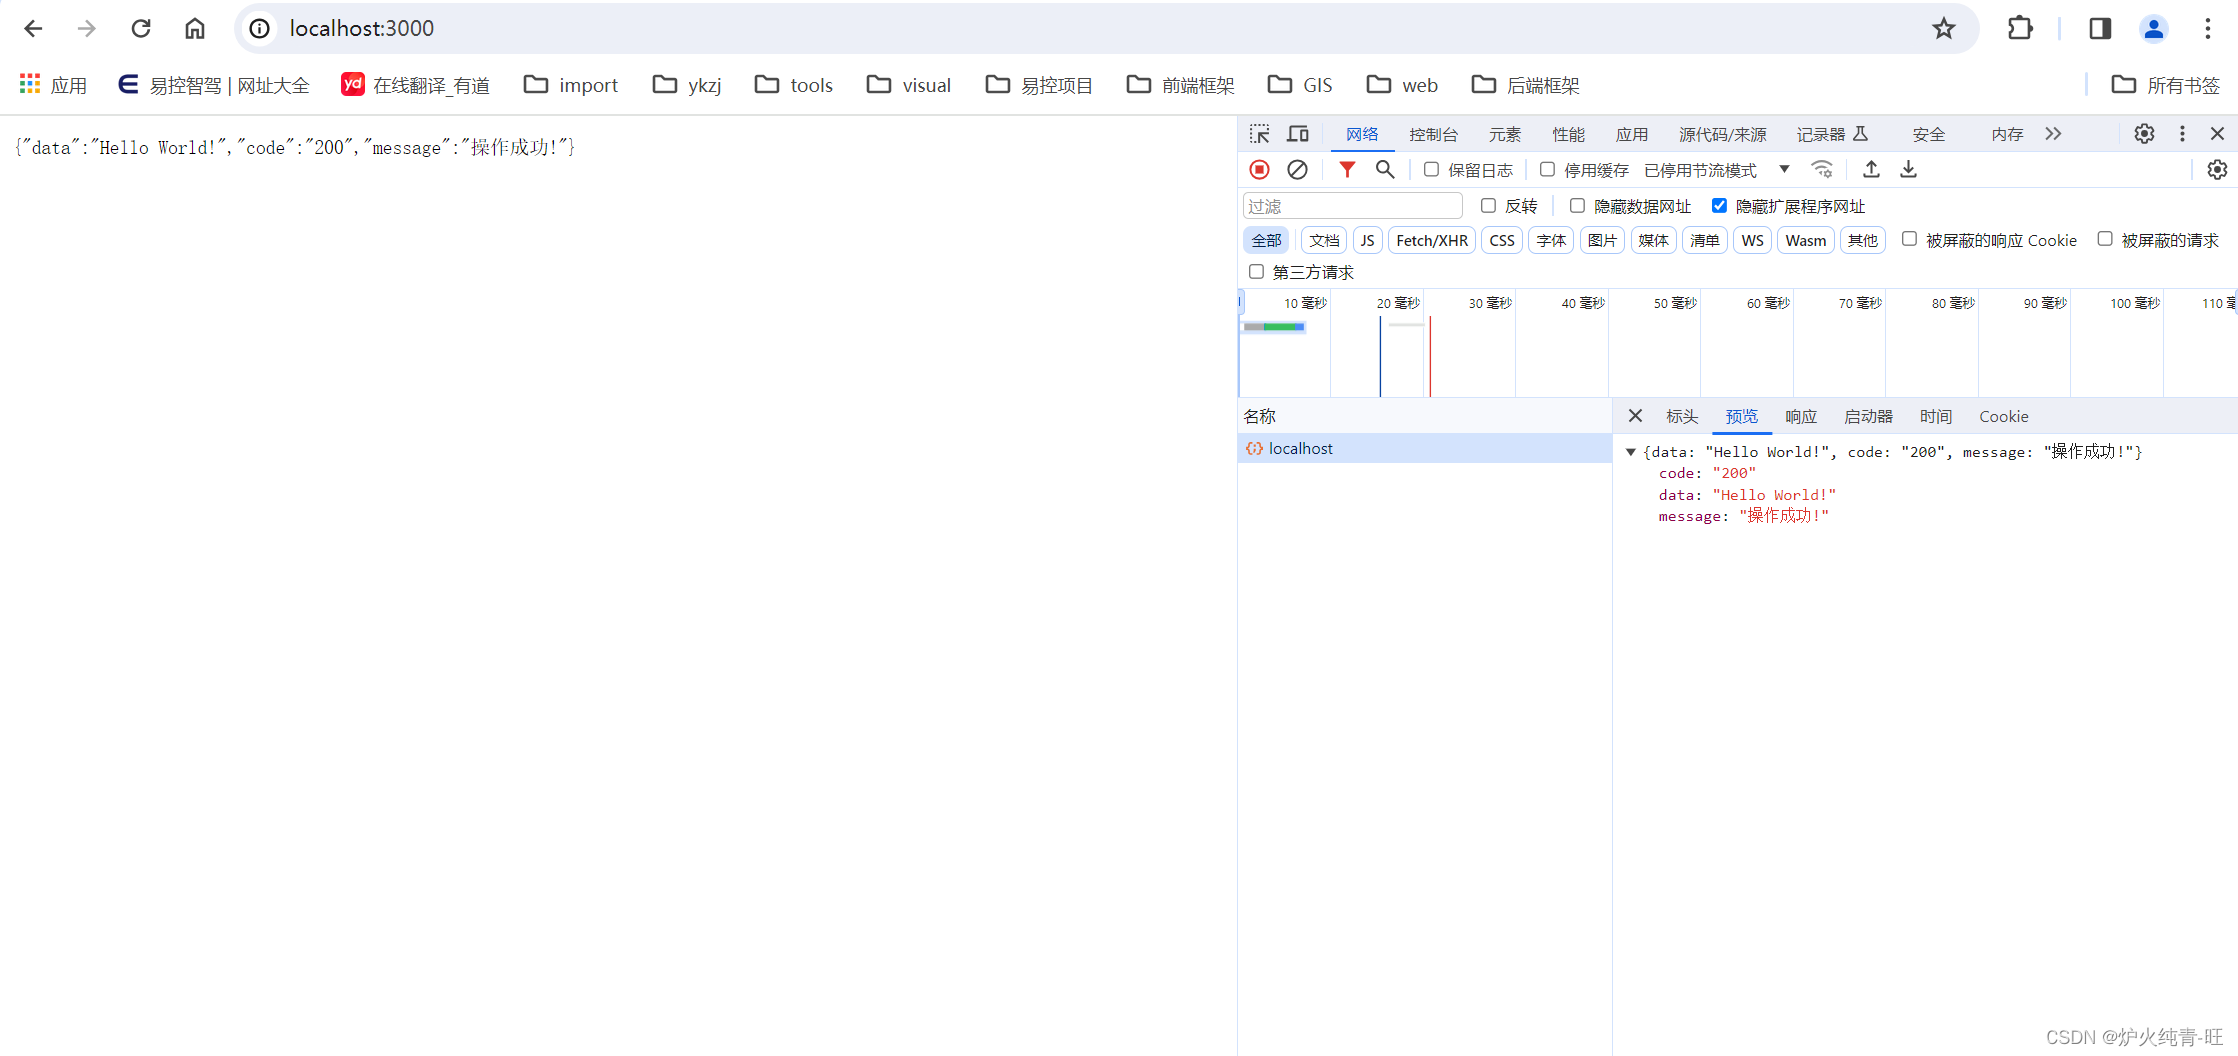View site information icon in address bar

[260, 28]
